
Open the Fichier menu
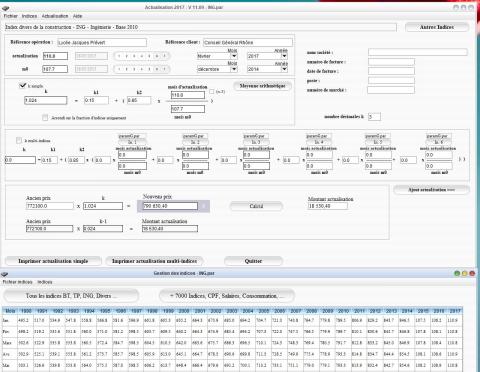(11, 16)
